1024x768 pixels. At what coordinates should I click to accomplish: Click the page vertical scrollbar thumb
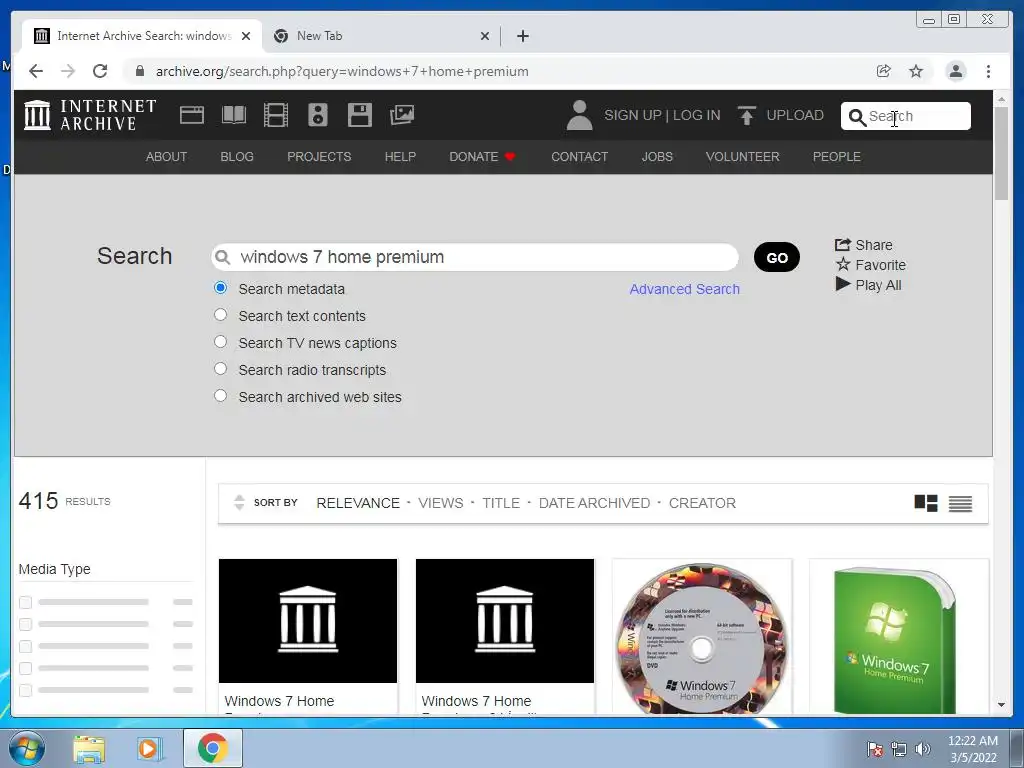[1001, 153]
